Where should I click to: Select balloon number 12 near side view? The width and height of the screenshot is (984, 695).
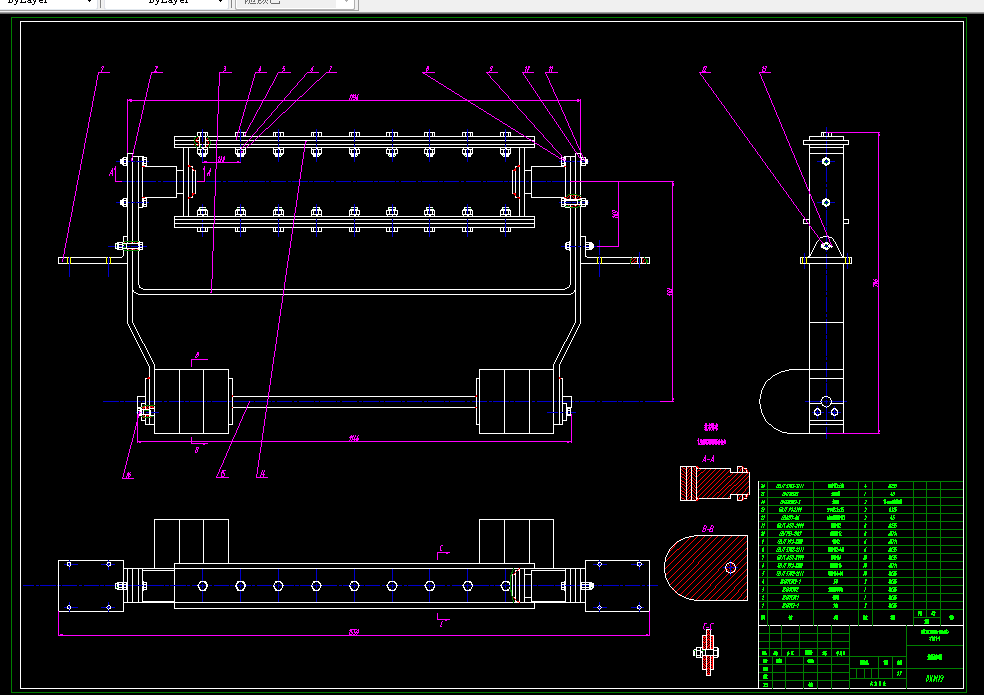tap(704, 69)
